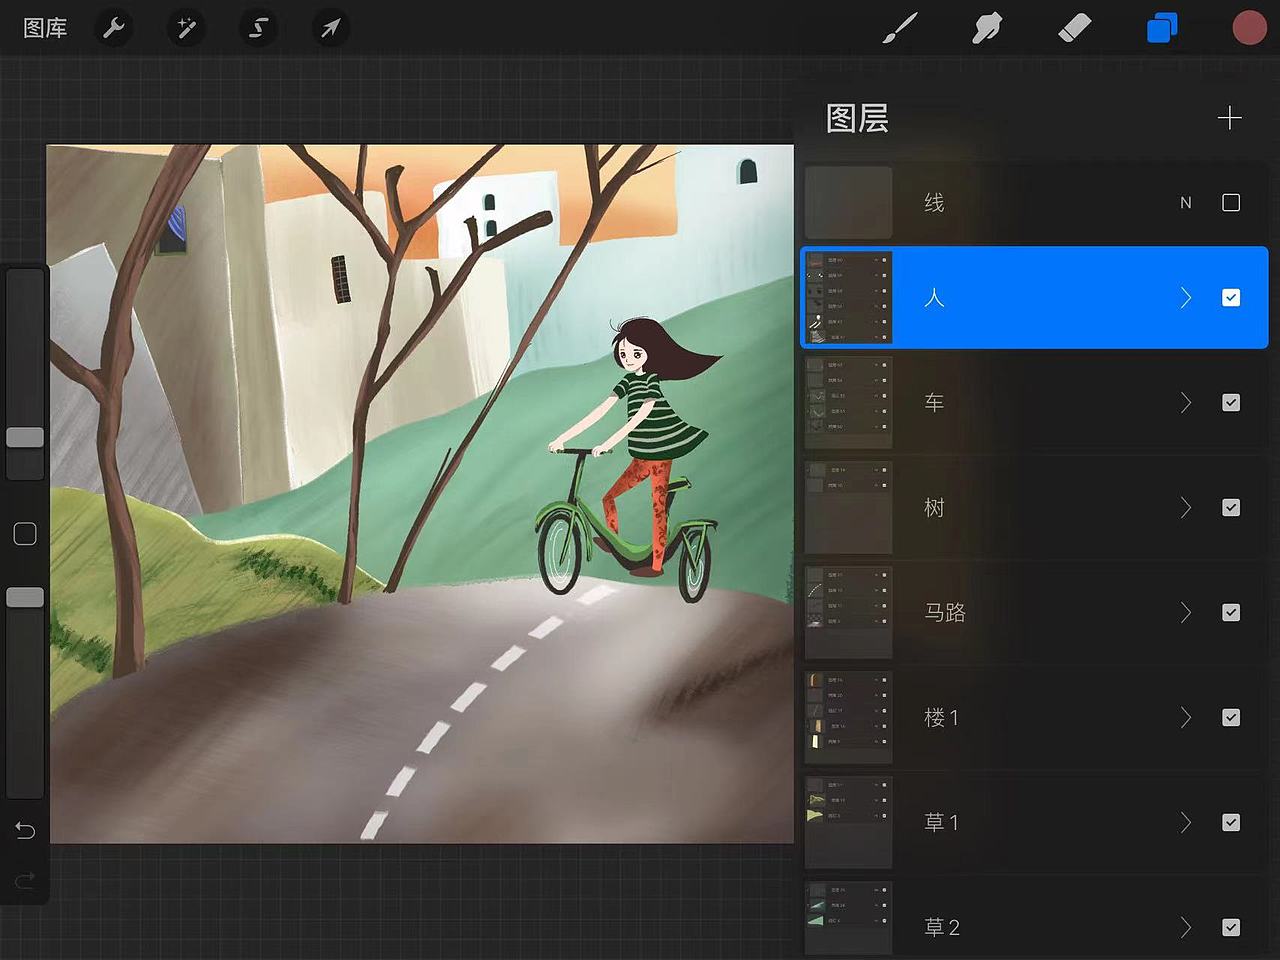The height and width of the screenshot is (960, 1280).
Task: Hide the 车 layer group
Action: pyautogui.click(x=1231, y=403)
